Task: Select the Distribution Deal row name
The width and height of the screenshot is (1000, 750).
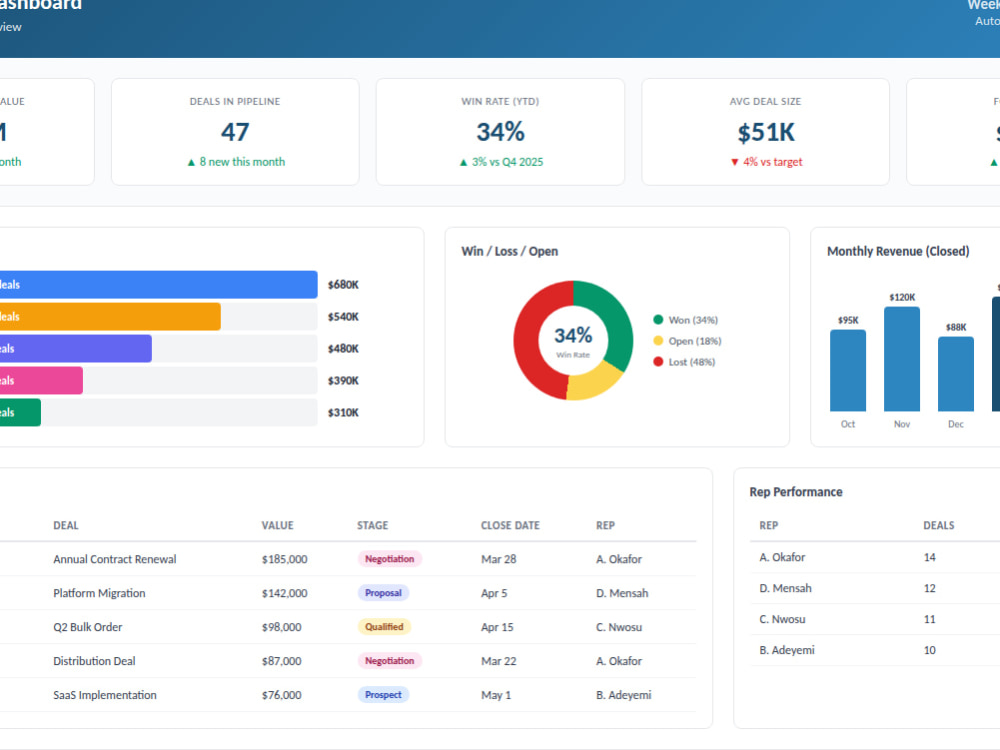Action: coord(94,661)
